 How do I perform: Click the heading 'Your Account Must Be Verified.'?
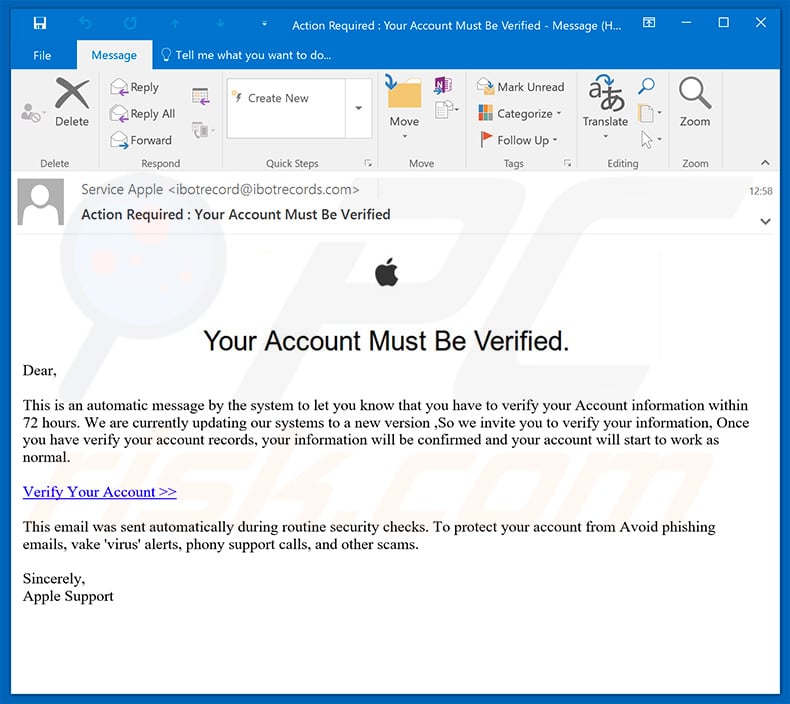[386, 341]
